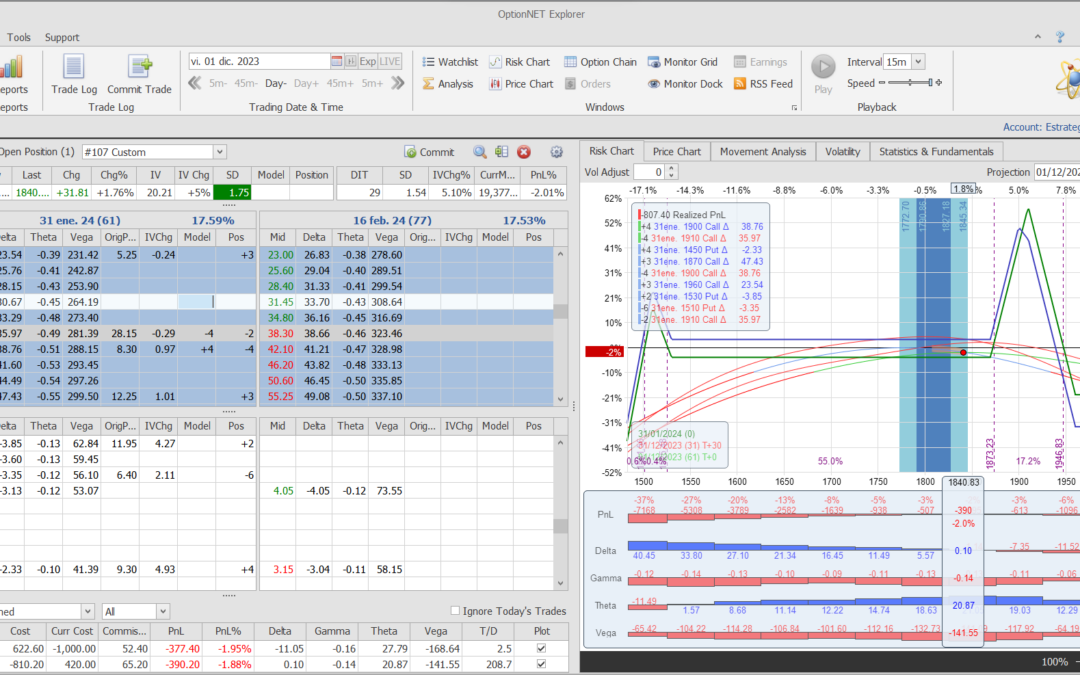Click the green spreadsheet export icon
This screenshot has width=1080, height=675.
click(501, 152)
